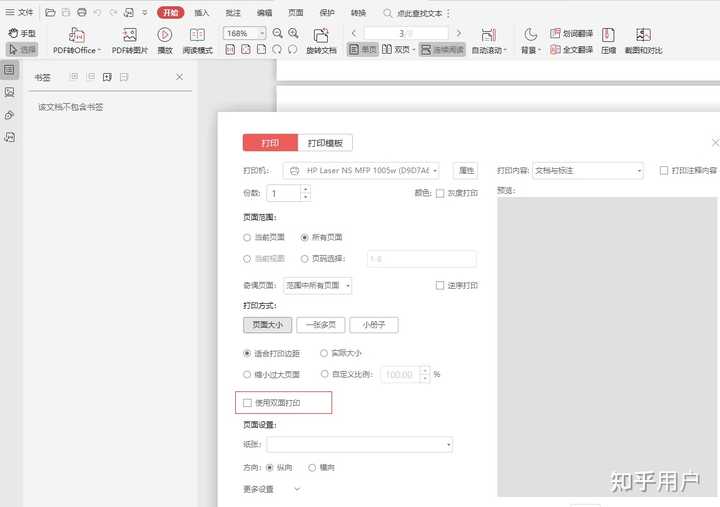This screenshot has width=720, height=507.
Task: Choose 纵向 portrait orientation
Action: [x=270, y=468]
